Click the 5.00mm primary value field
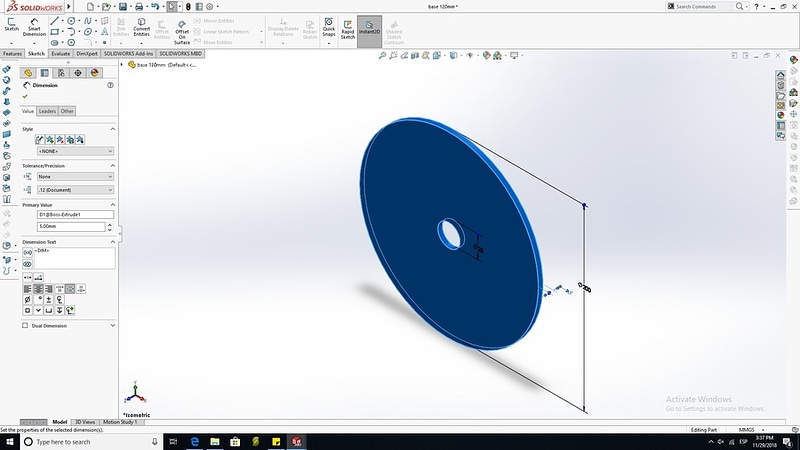The image size is (800, 450). coord(71,227)
